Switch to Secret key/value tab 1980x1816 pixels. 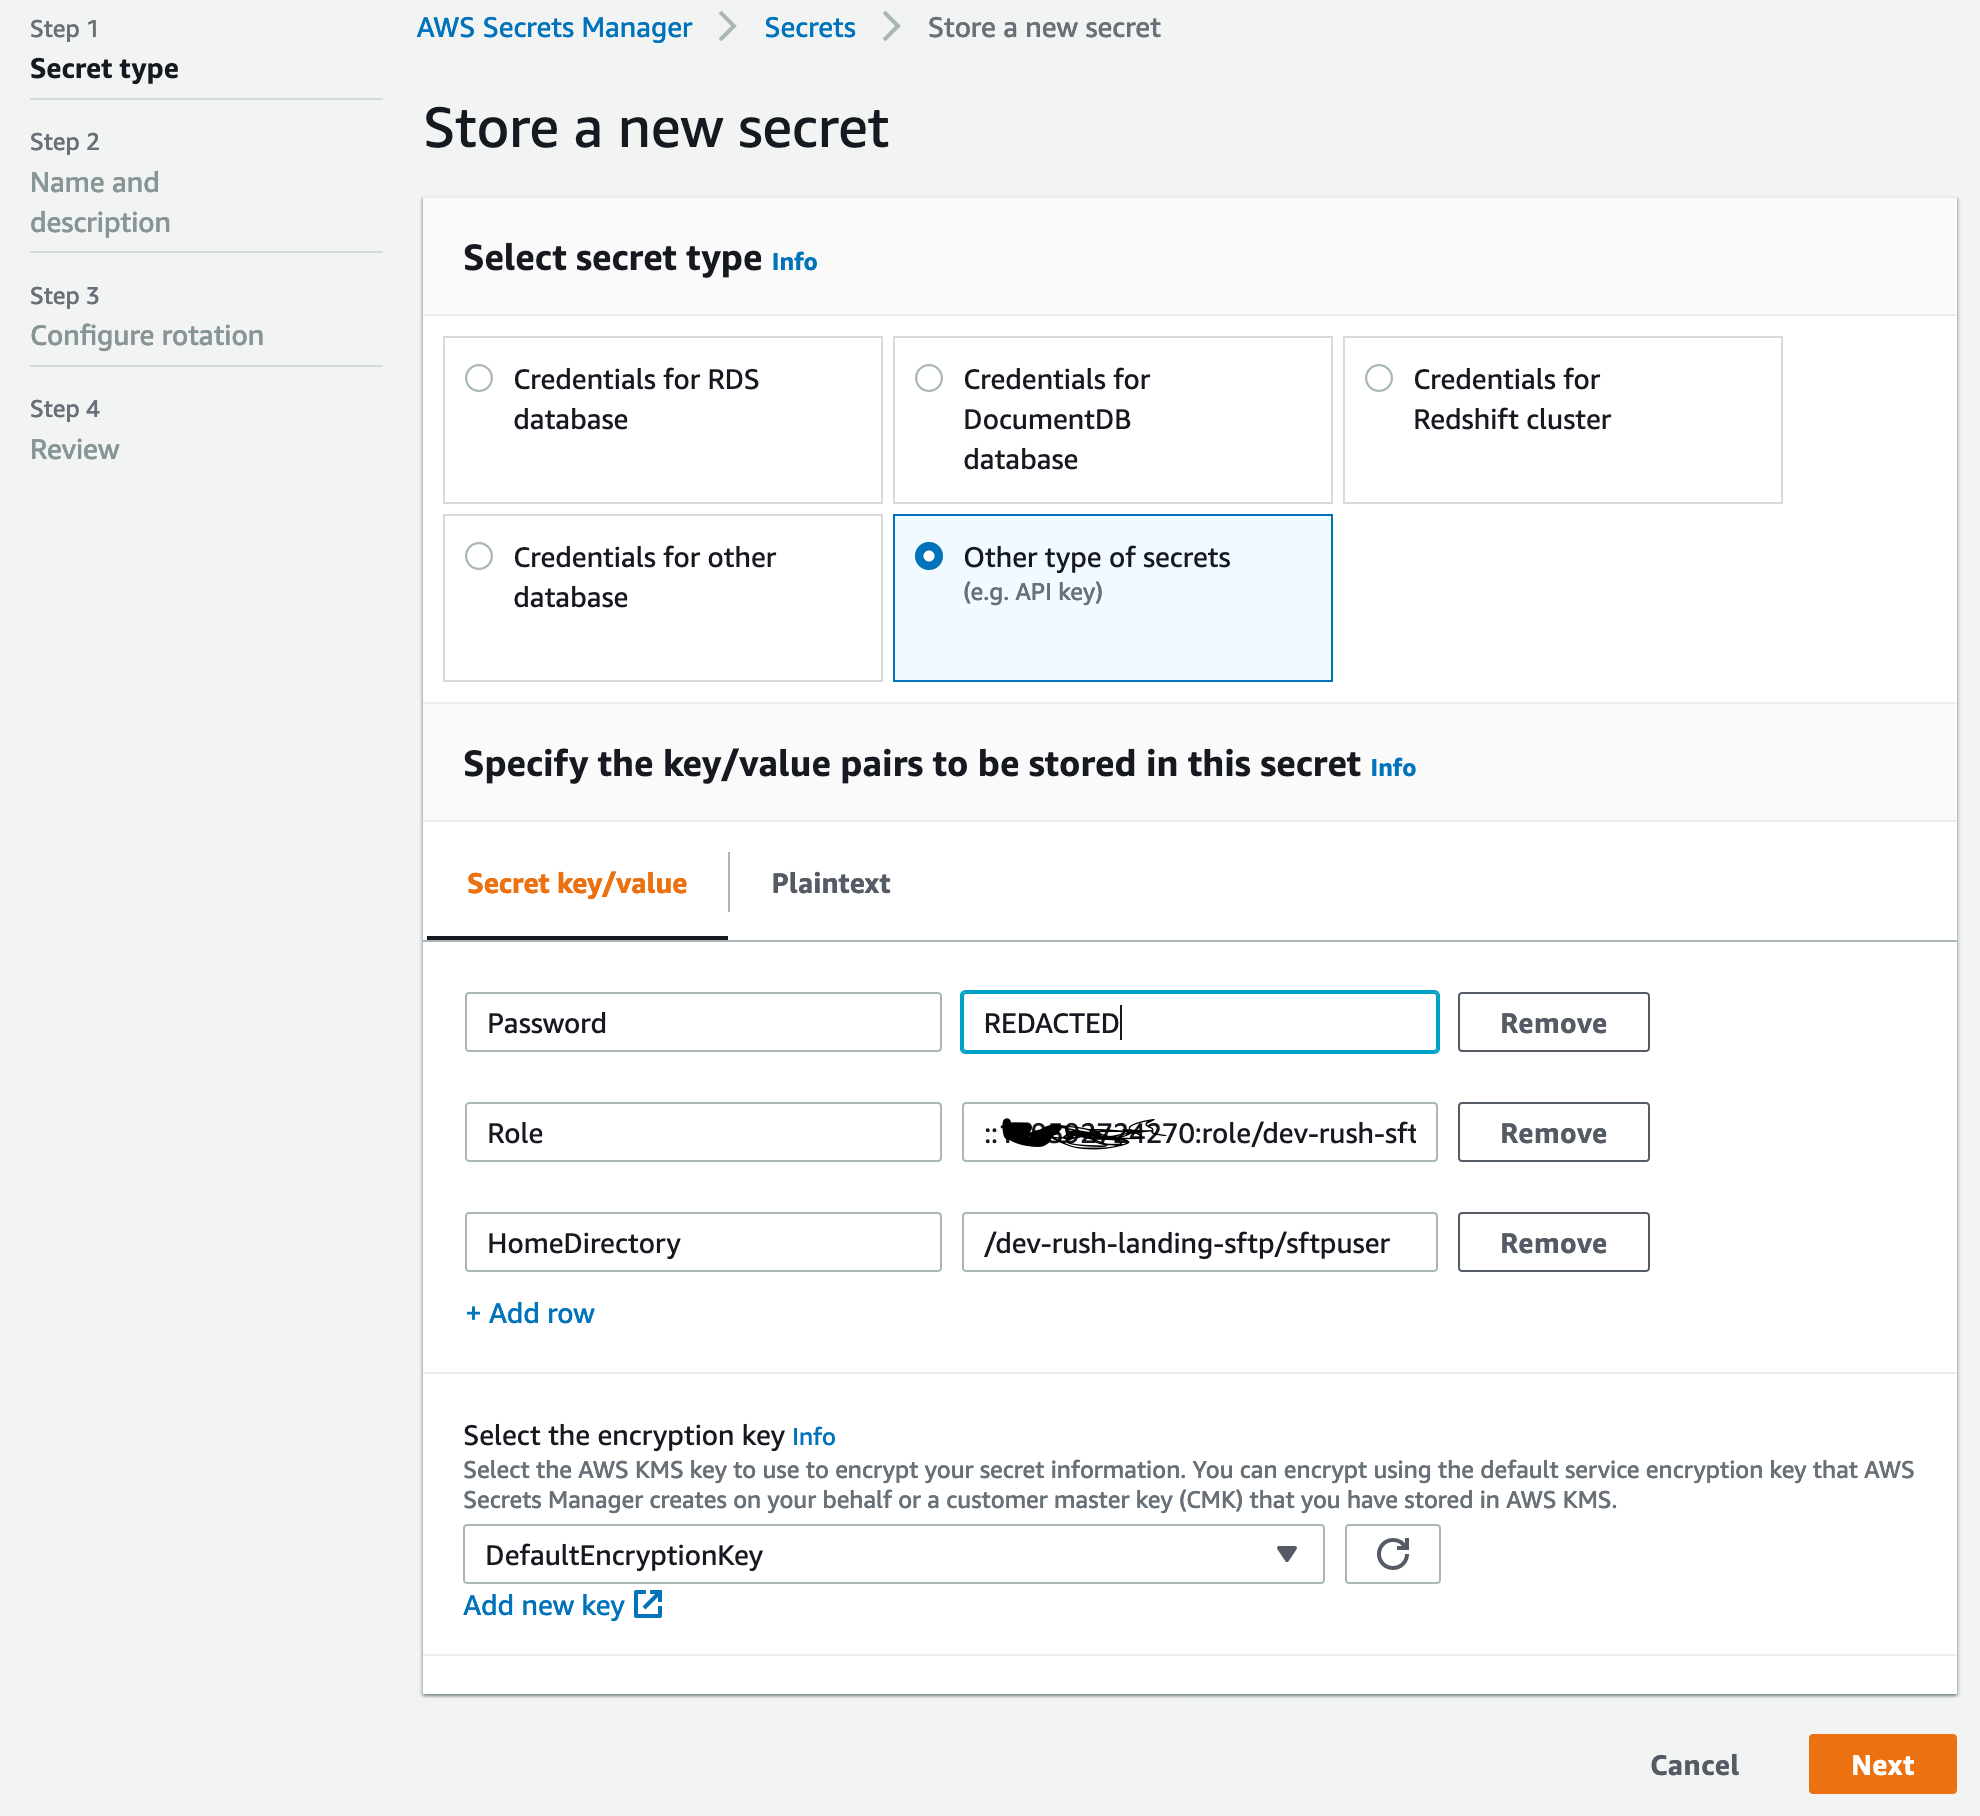577,883
